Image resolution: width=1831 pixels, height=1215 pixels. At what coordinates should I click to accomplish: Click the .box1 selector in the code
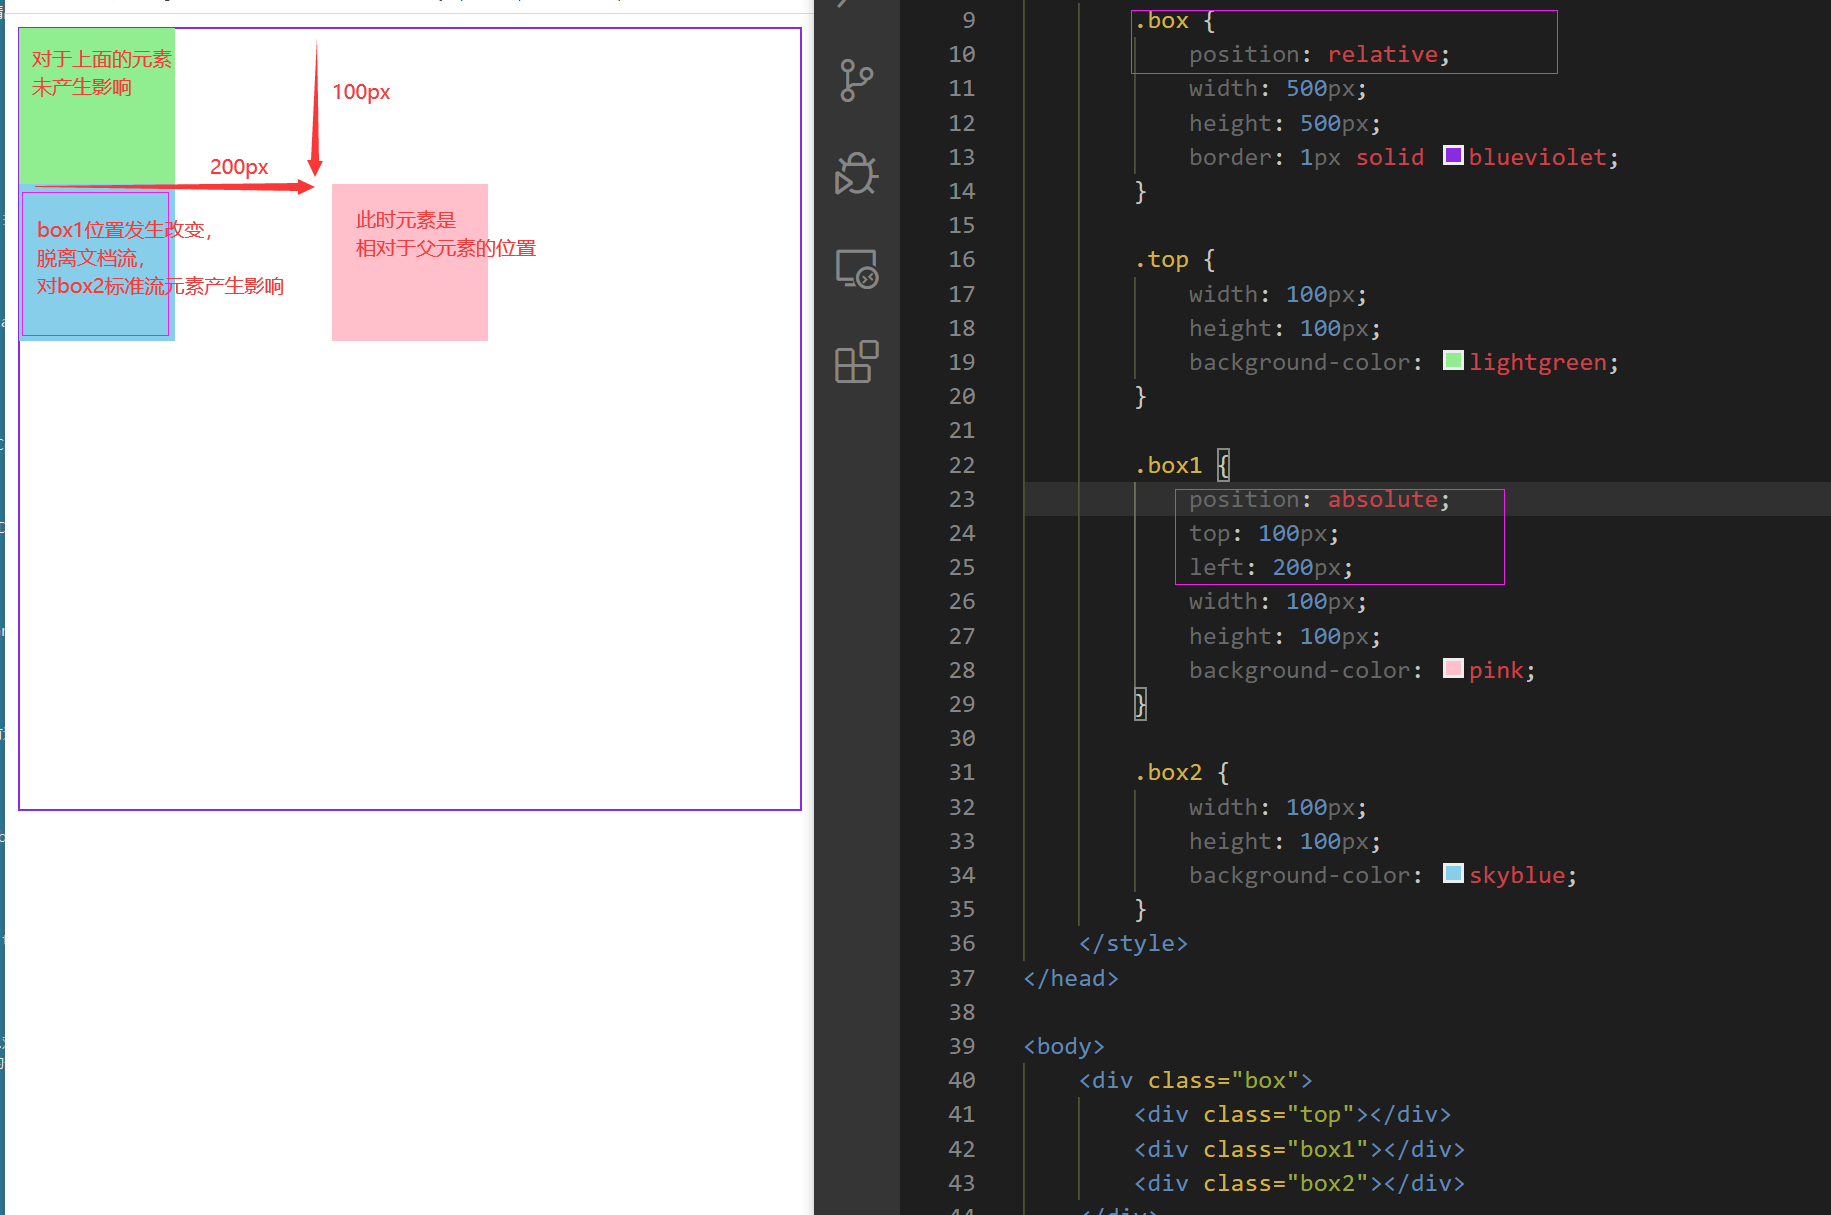1169,465
